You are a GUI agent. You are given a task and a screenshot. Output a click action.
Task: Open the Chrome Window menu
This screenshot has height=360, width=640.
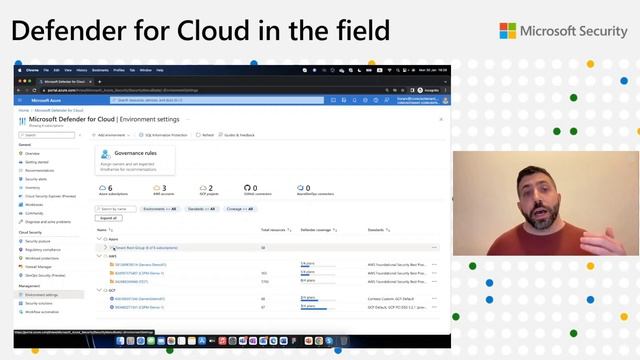pyautogui.click(x=146, y=70)
